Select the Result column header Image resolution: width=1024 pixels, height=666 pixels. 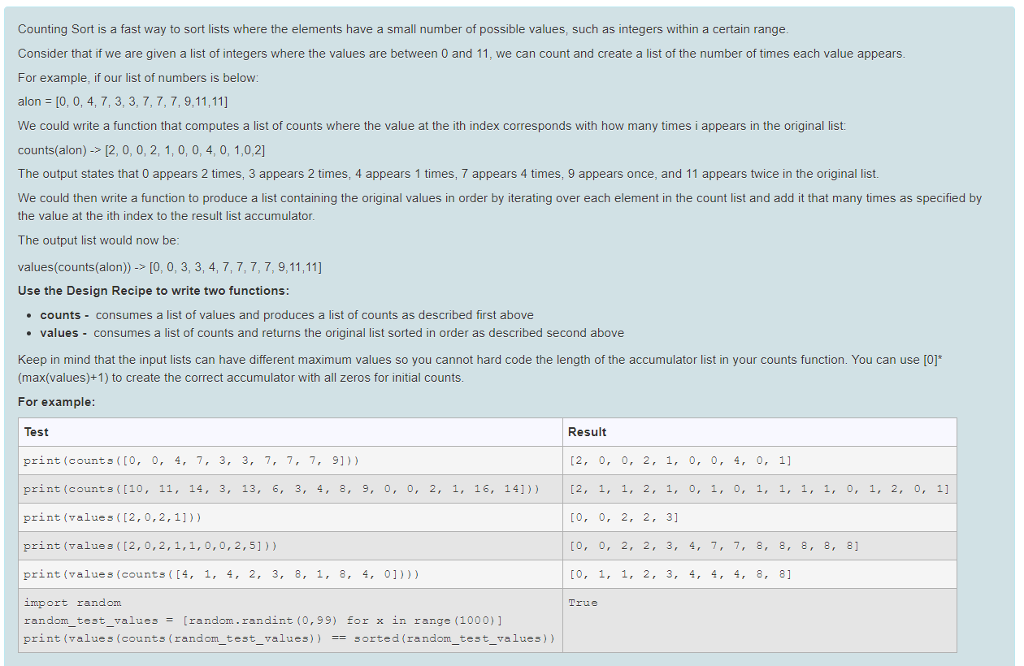tap(585, 431)
